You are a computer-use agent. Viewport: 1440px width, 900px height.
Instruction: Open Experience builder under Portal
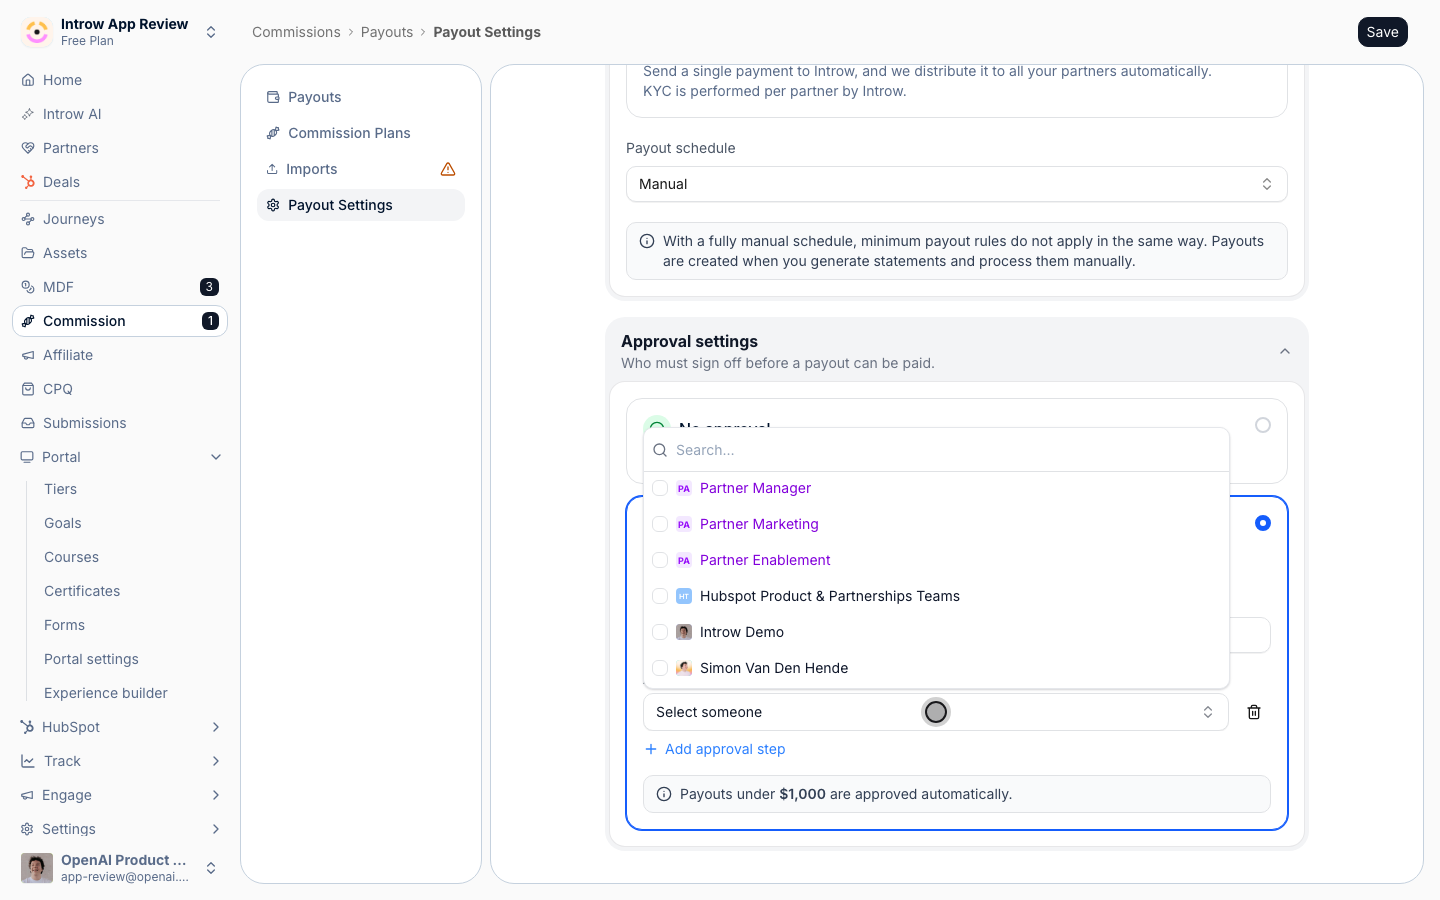tap(106, 693)
